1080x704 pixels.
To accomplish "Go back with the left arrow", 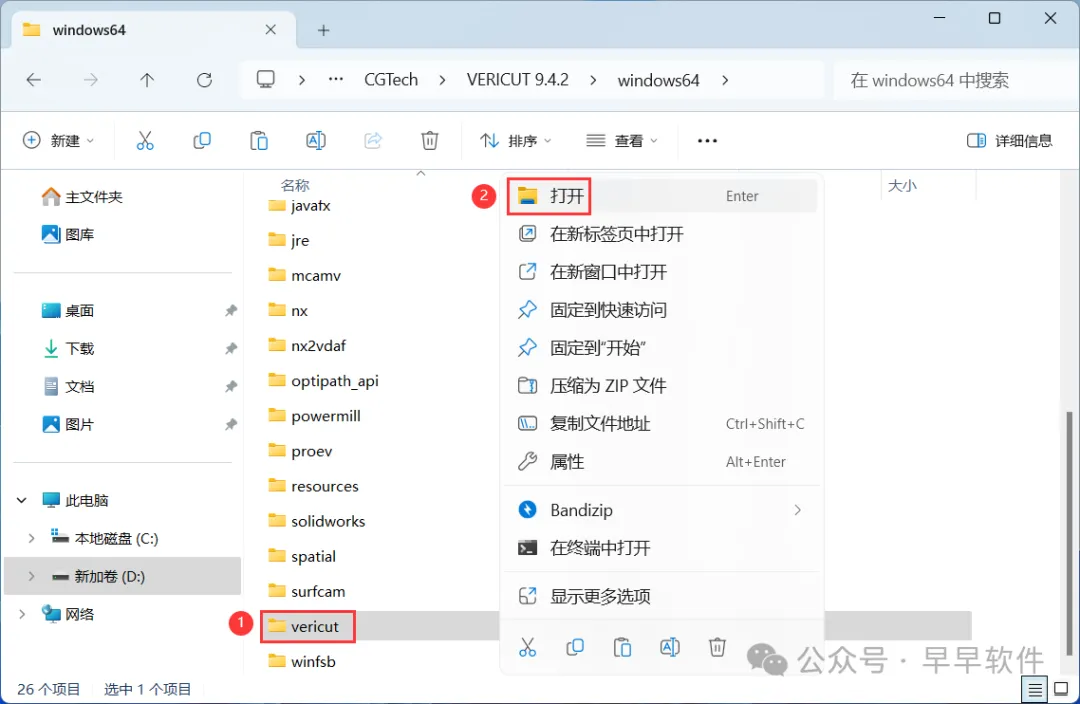I will point(34,80).
